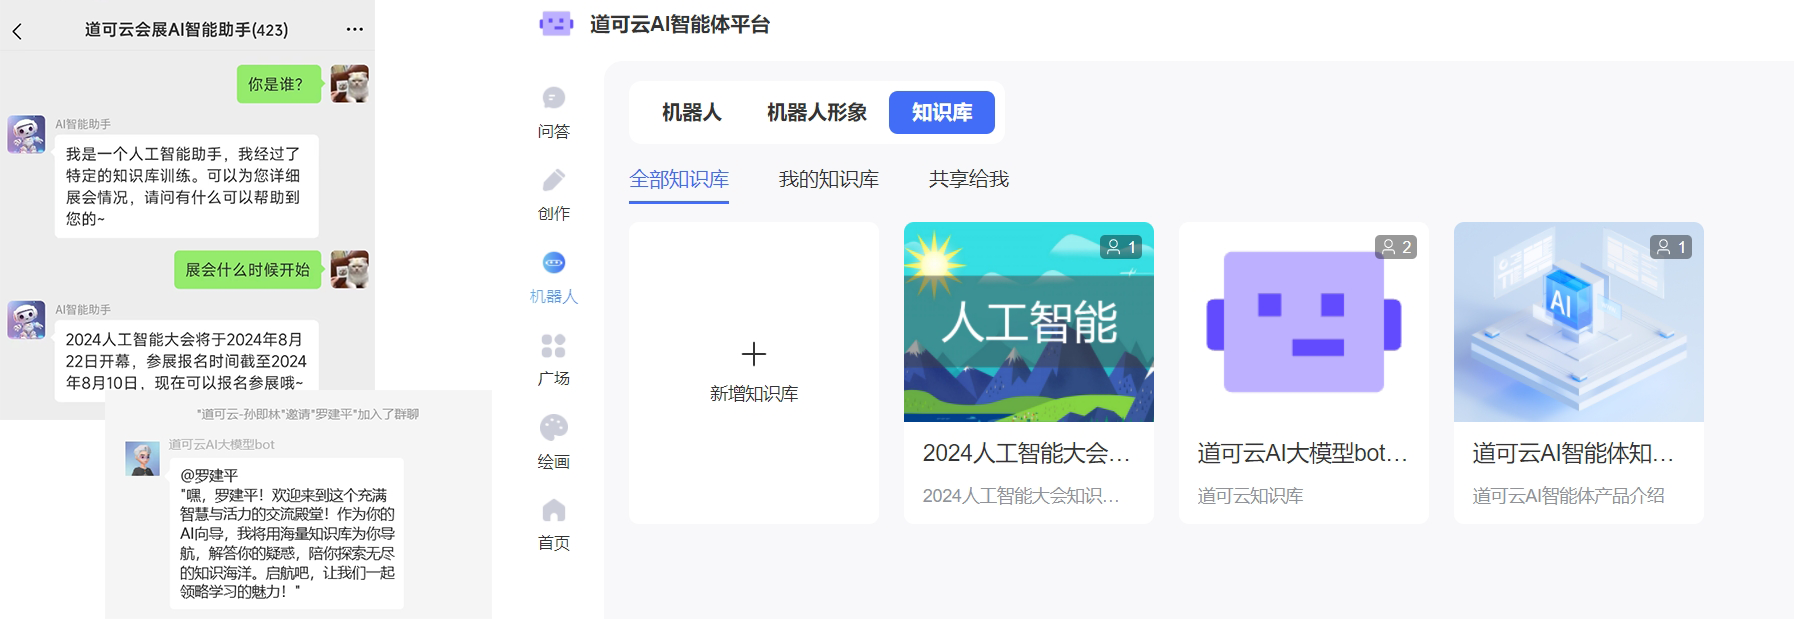Show the 共享给我 shared tab
Image resolution: width=1800 pixels, height=619 pixels.
pyautogui.click(x=968, y=180)
